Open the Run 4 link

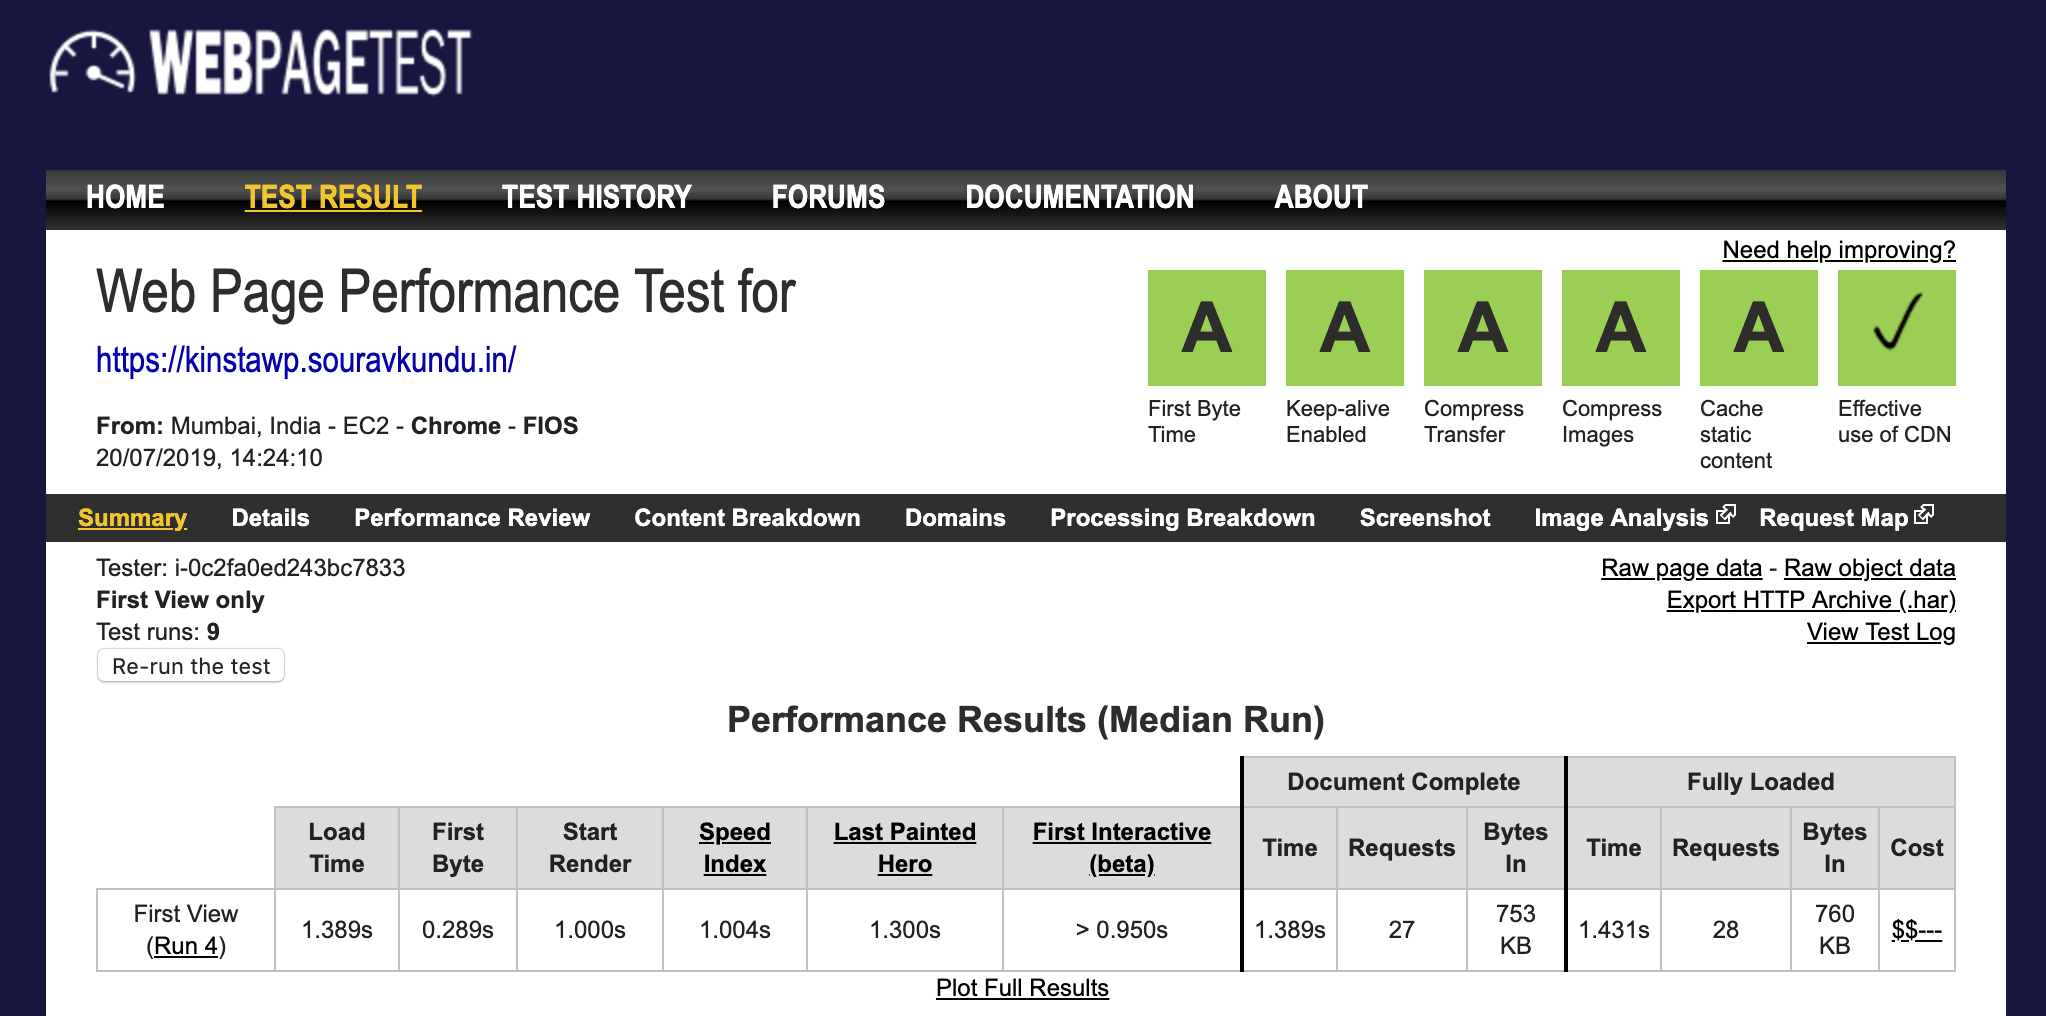(x=186, y=946)
